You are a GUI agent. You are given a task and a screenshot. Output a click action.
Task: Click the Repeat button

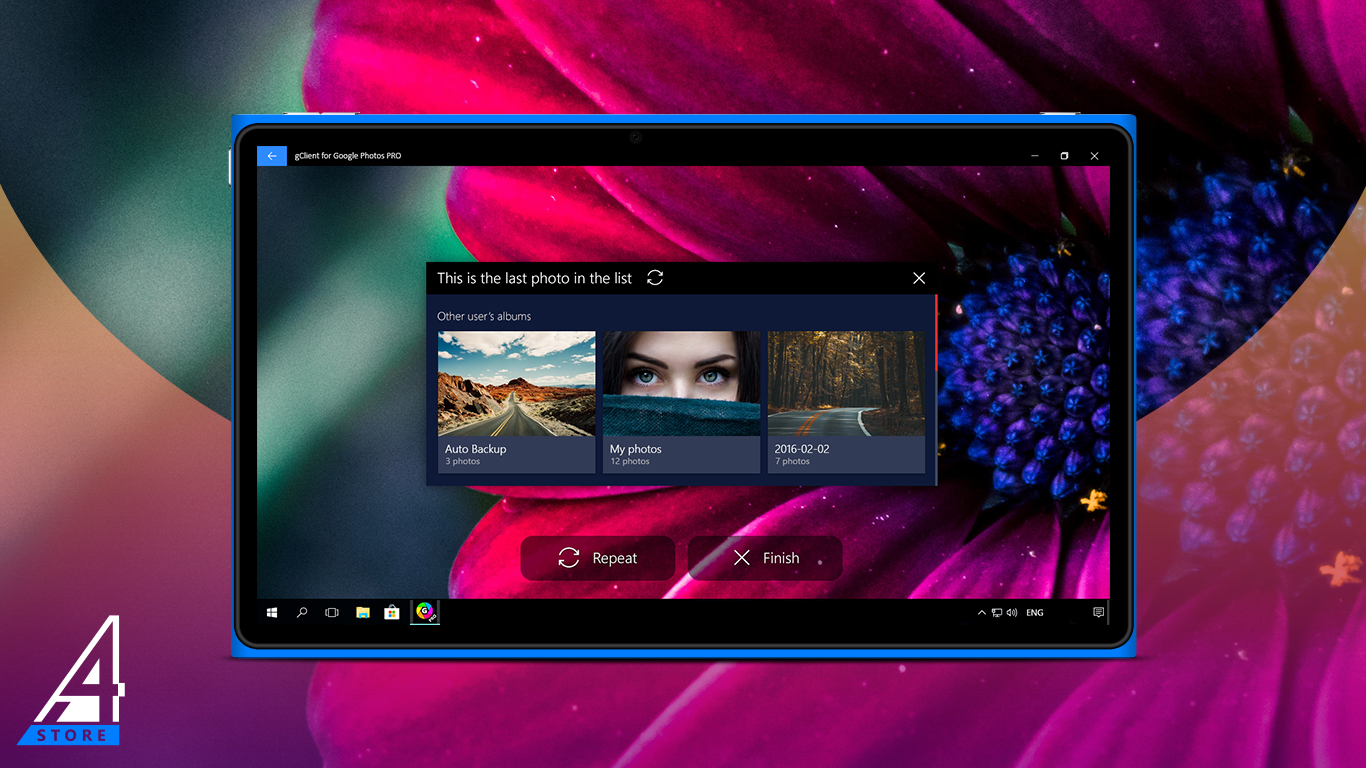click(x=598, y=558)
